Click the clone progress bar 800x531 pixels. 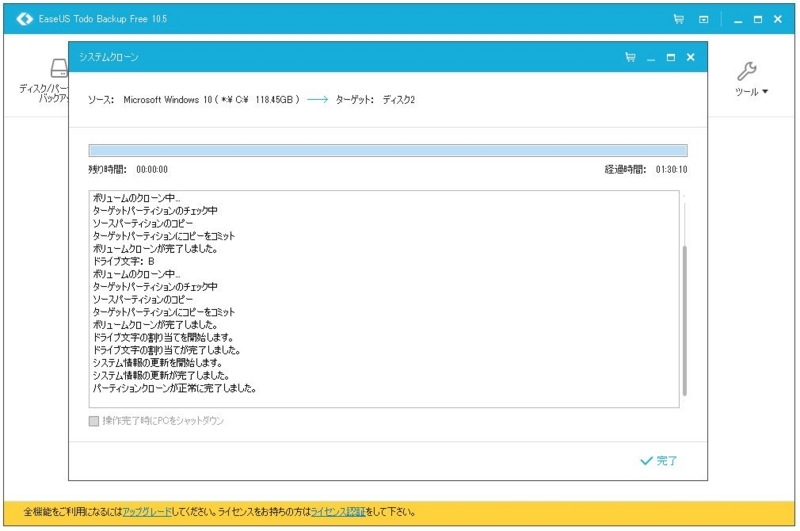coord(388,150)
